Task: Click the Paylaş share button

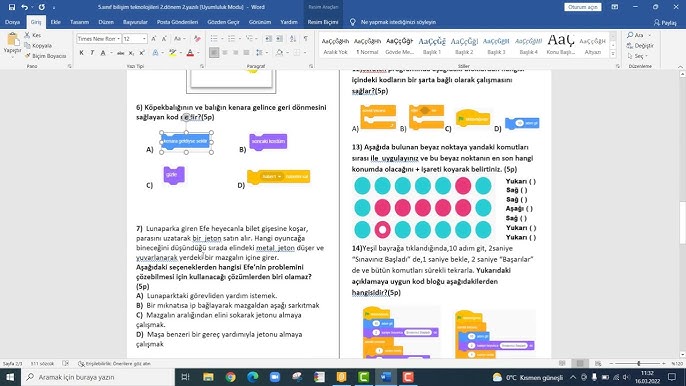Action: (x=665, y=22)
